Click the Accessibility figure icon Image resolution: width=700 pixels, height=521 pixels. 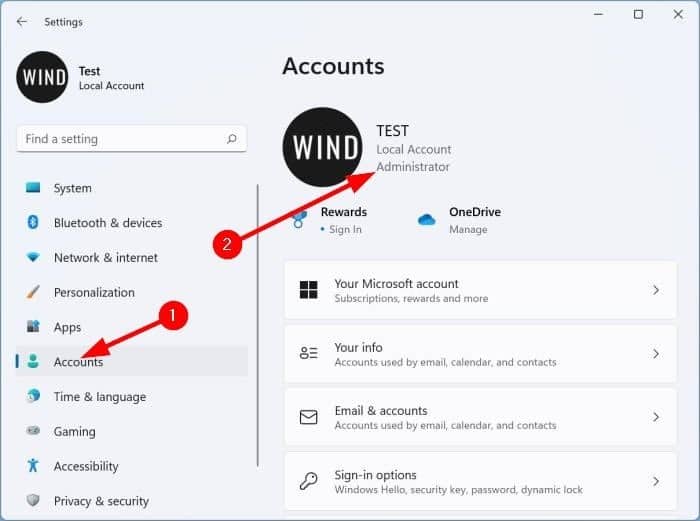pyautogui.click(x=33, y=465)
